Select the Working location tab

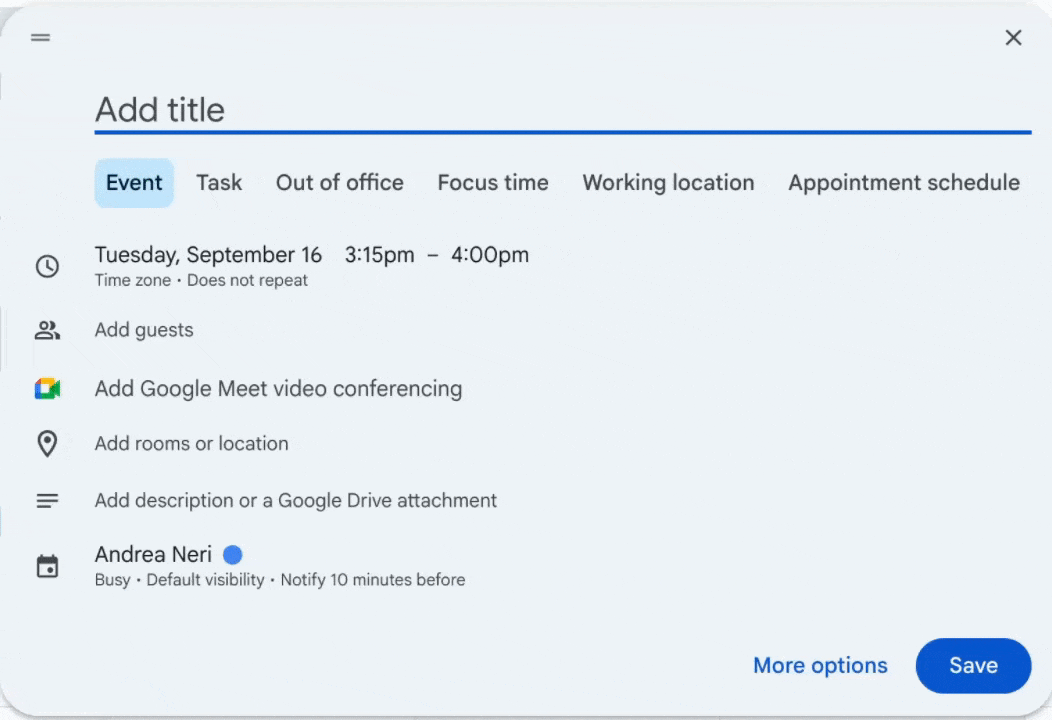pos(668,183)
